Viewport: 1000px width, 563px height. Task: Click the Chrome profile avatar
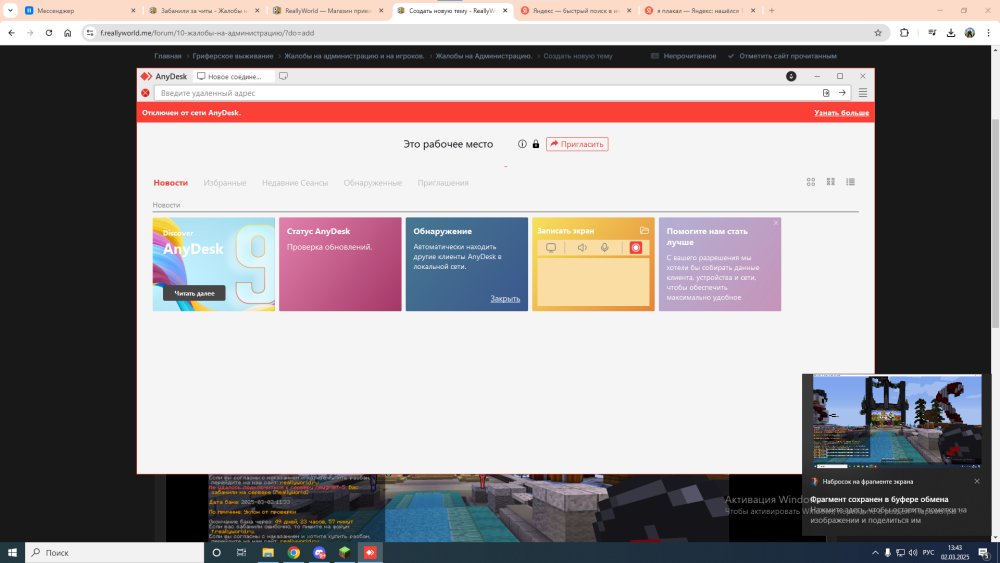coord(970,33)
